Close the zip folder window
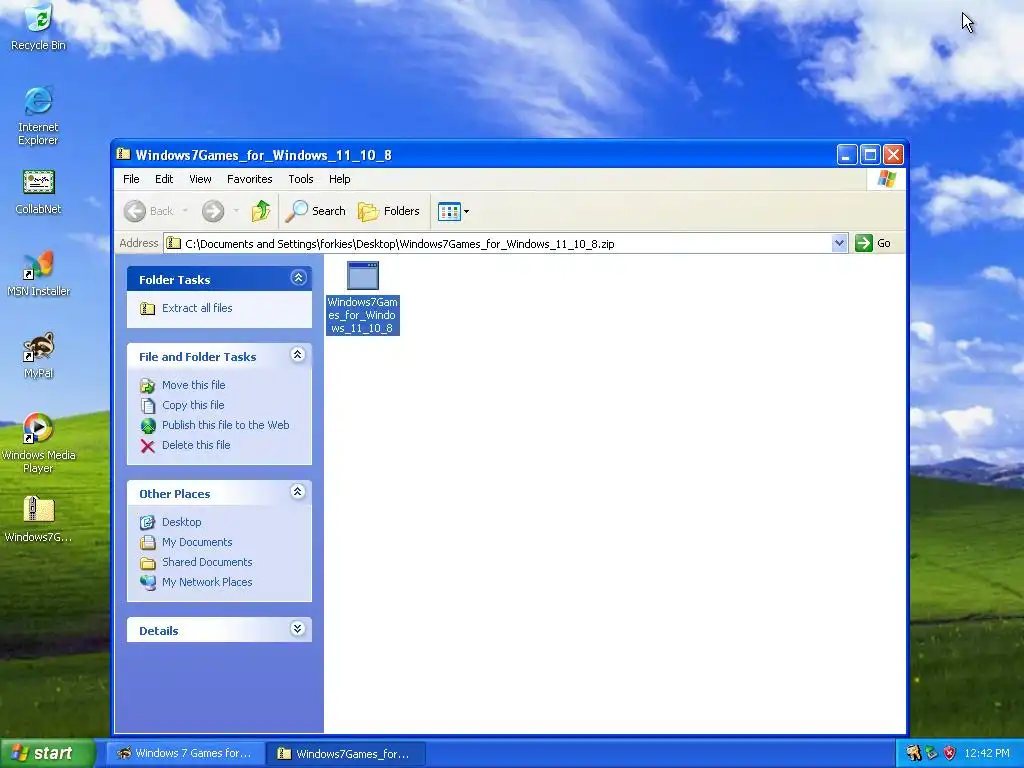Screen dimensions: 1024x768 click(893, 155)
